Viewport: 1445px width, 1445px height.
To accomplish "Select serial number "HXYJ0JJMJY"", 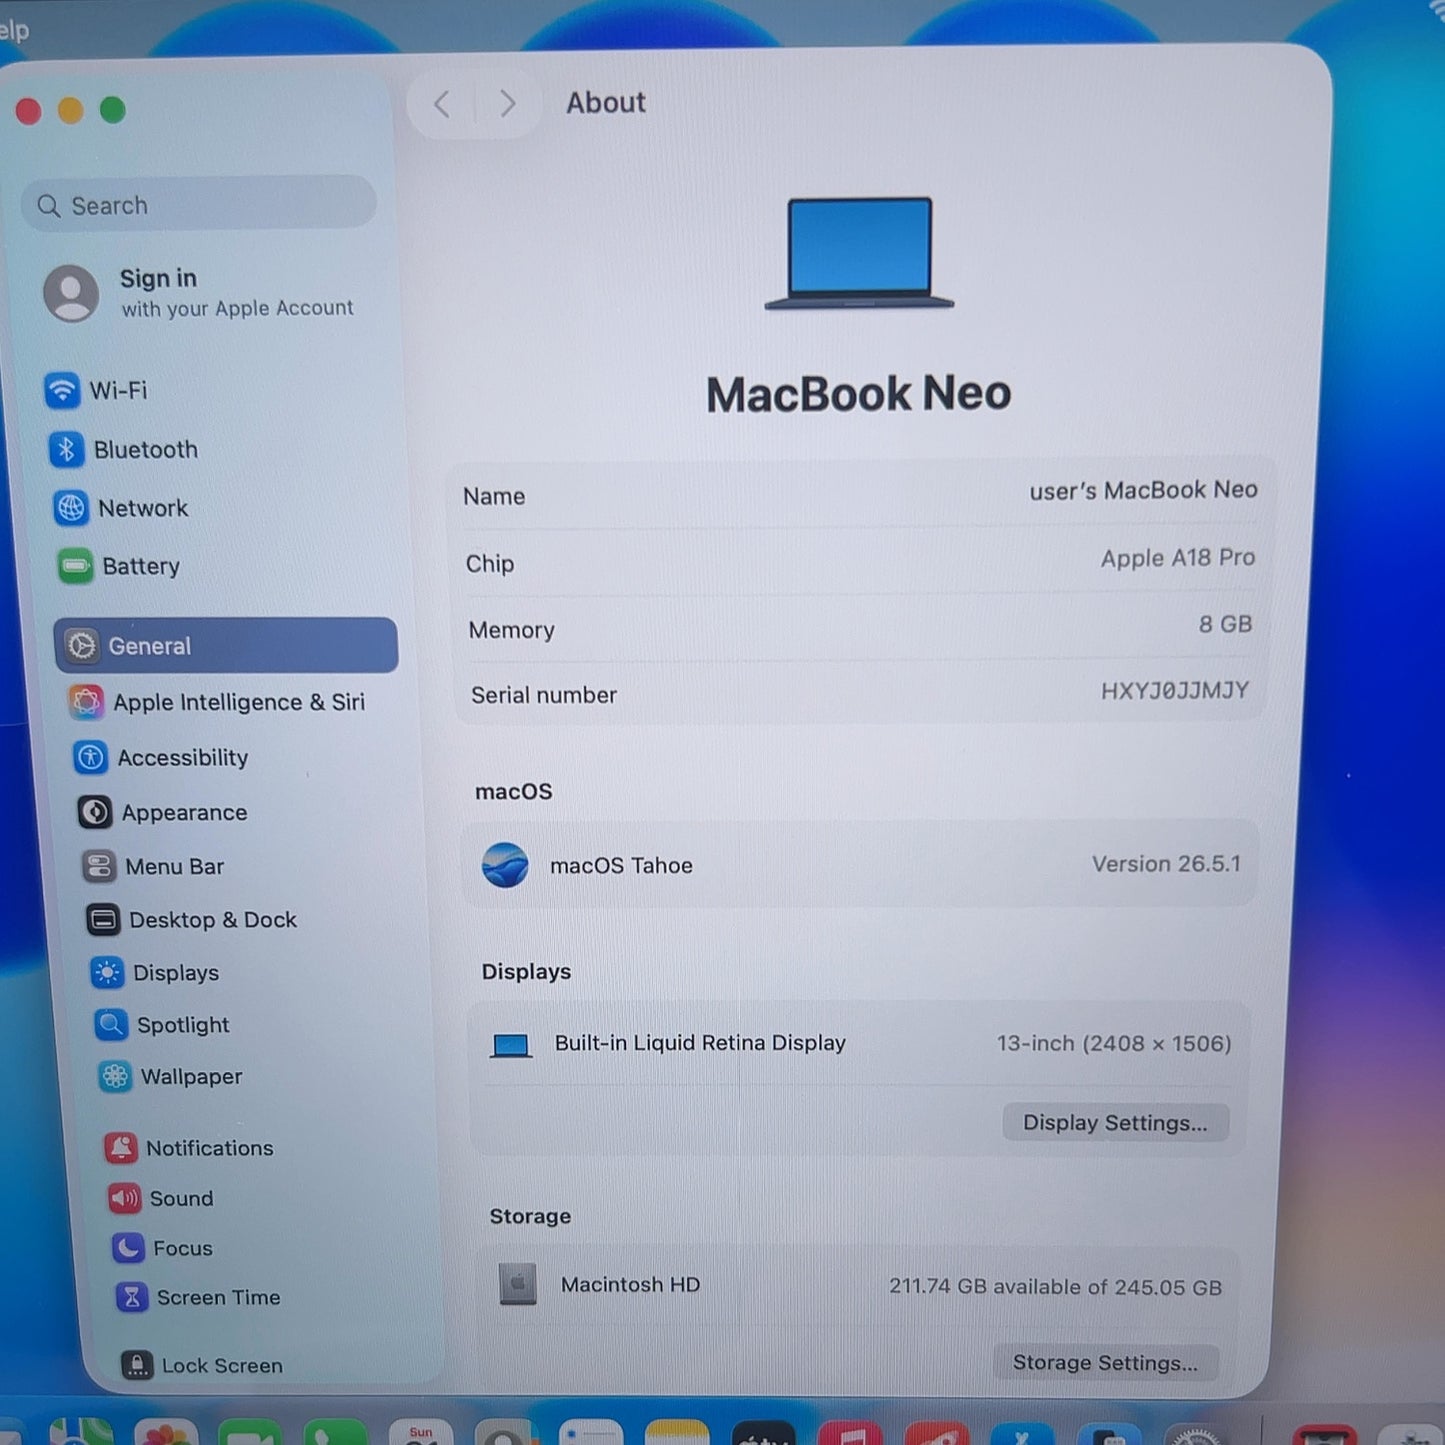I will [1174, 690].
